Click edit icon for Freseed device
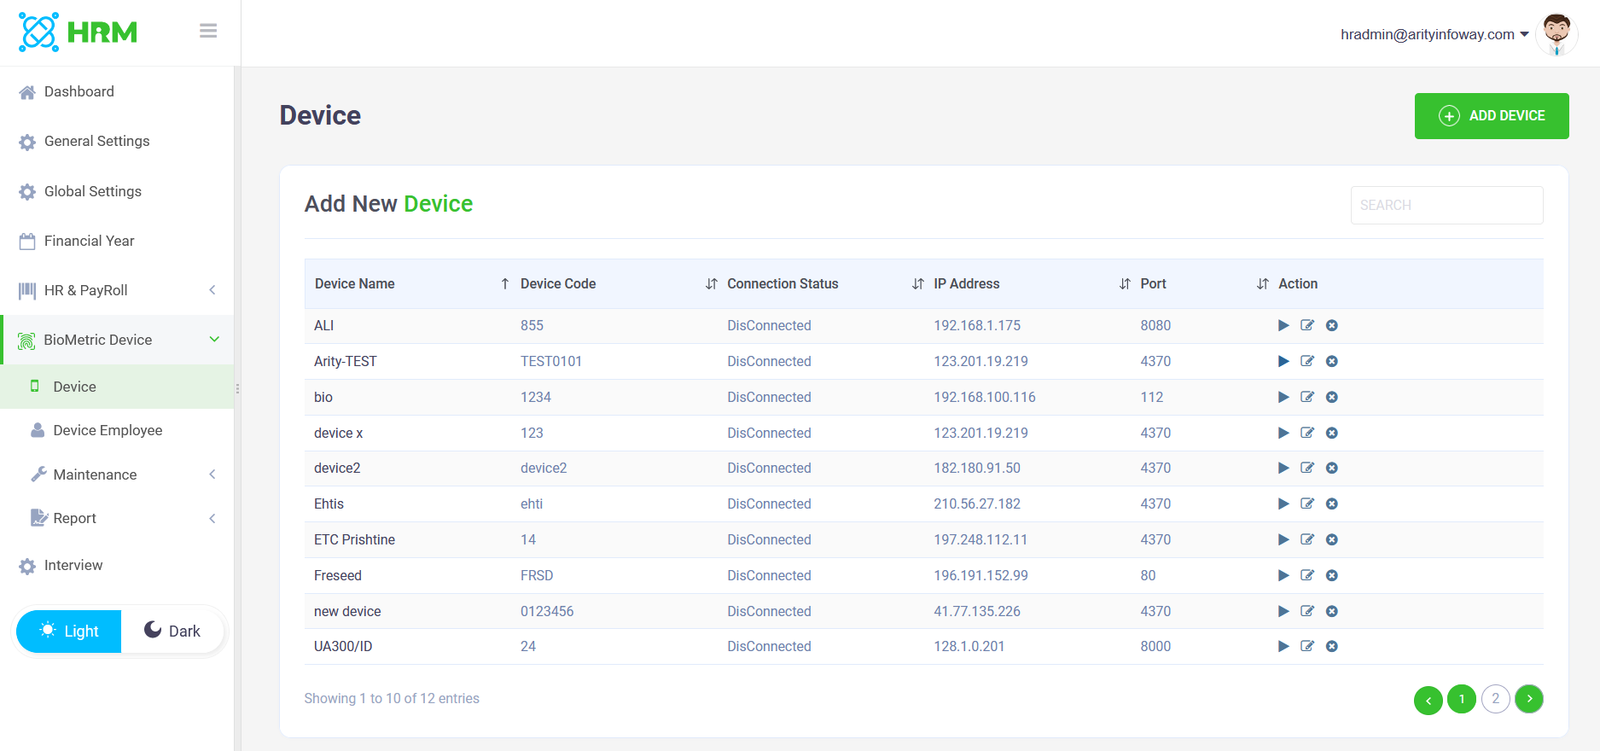Screen dimensions: 1600x751 click(x=1307, y=575)
